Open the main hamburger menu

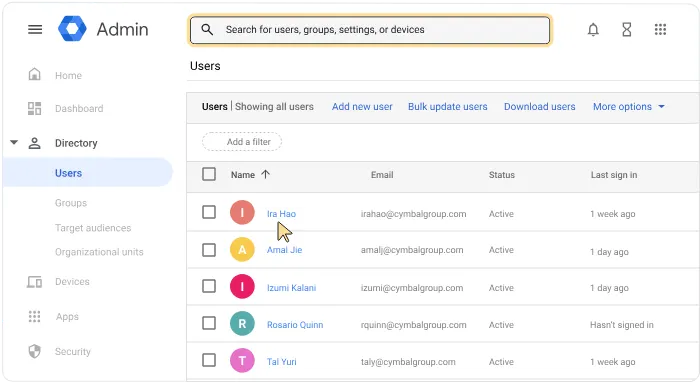click(35, 29)
